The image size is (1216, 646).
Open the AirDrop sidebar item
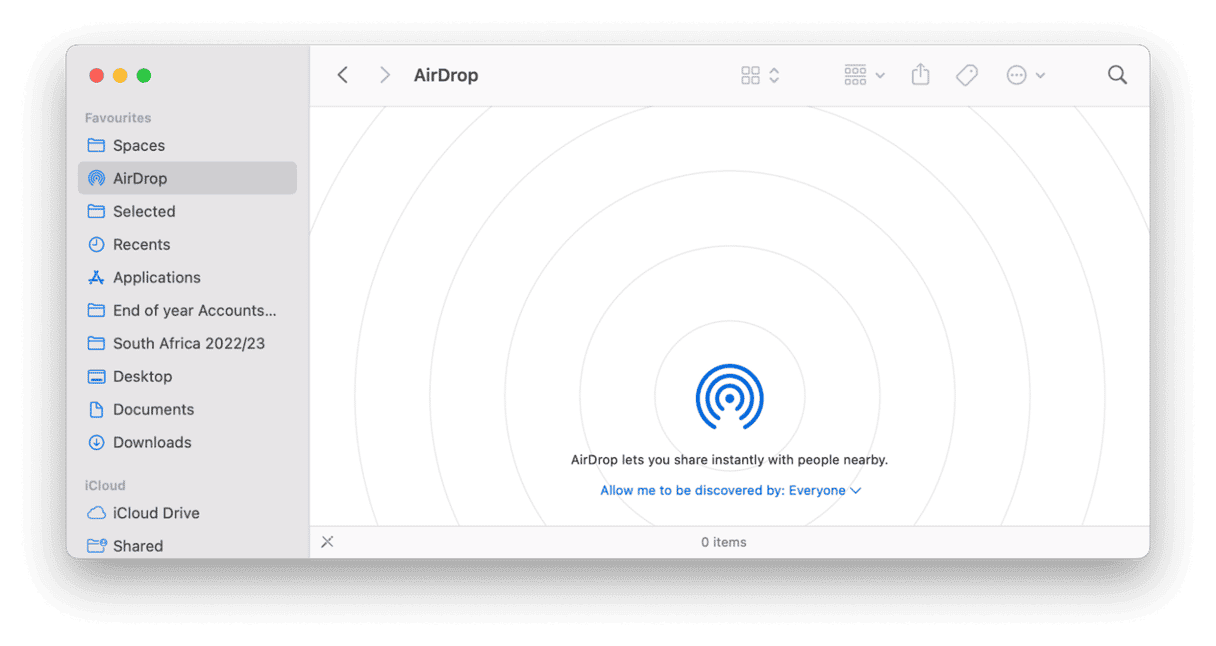[x=141, y=178]
